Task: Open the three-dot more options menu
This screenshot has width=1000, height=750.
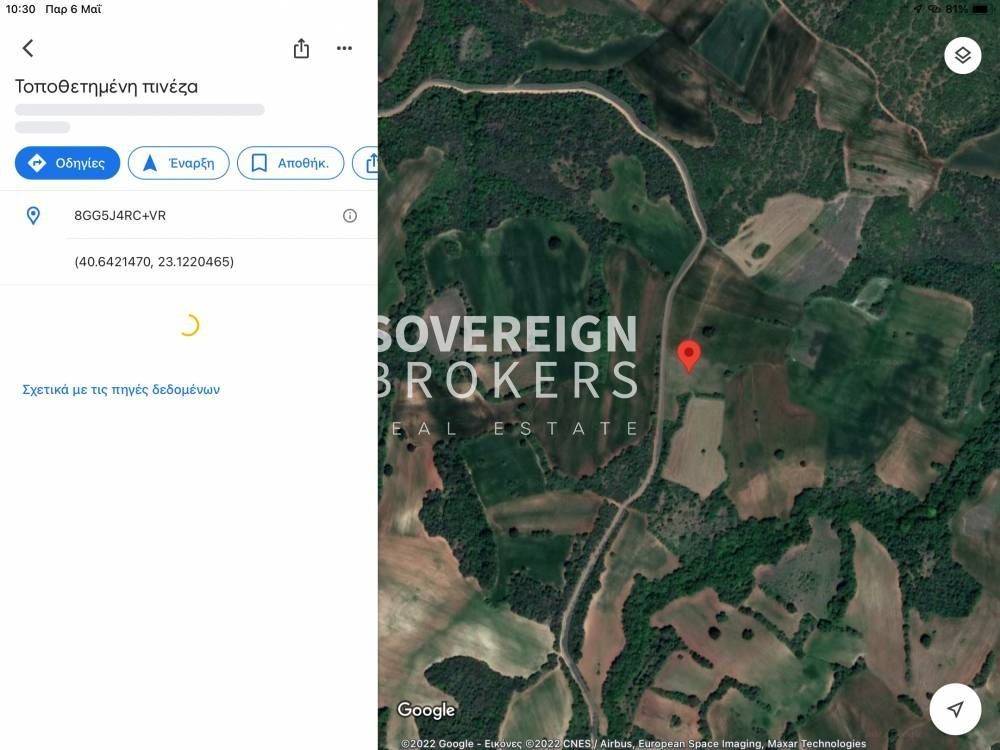Action: (x=344, y=48)
